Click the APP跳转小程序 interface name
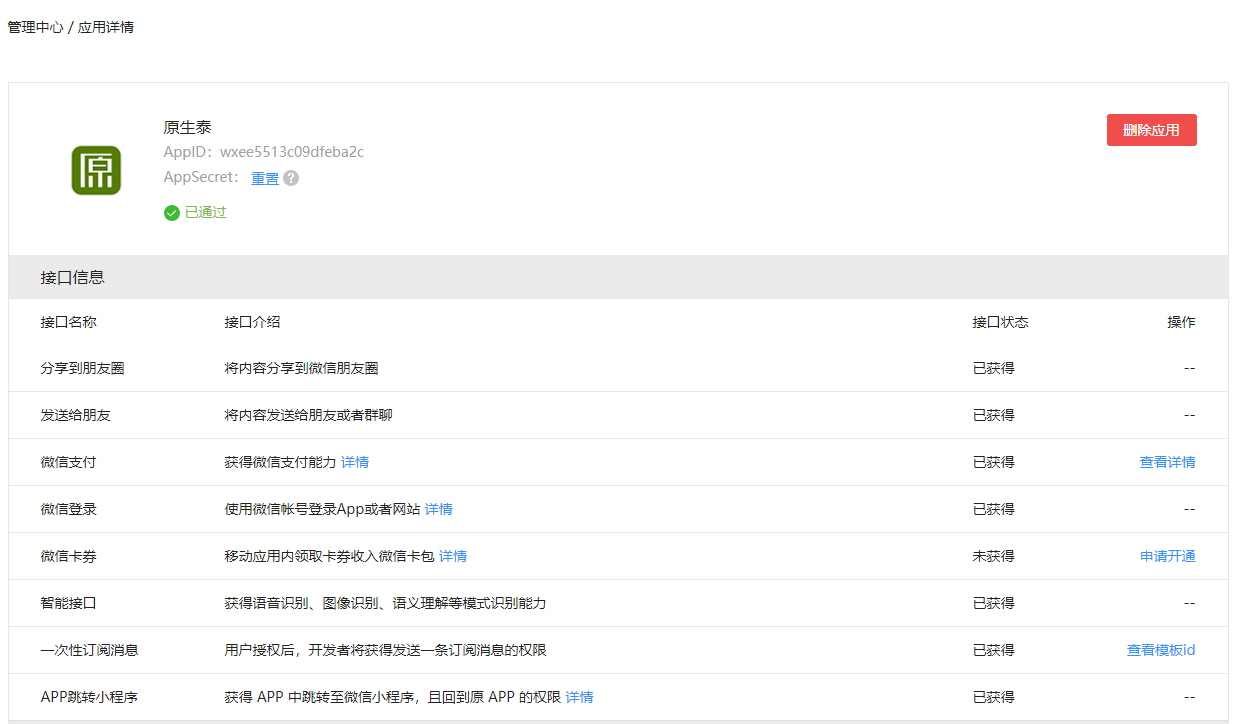 tap(89, 697)
